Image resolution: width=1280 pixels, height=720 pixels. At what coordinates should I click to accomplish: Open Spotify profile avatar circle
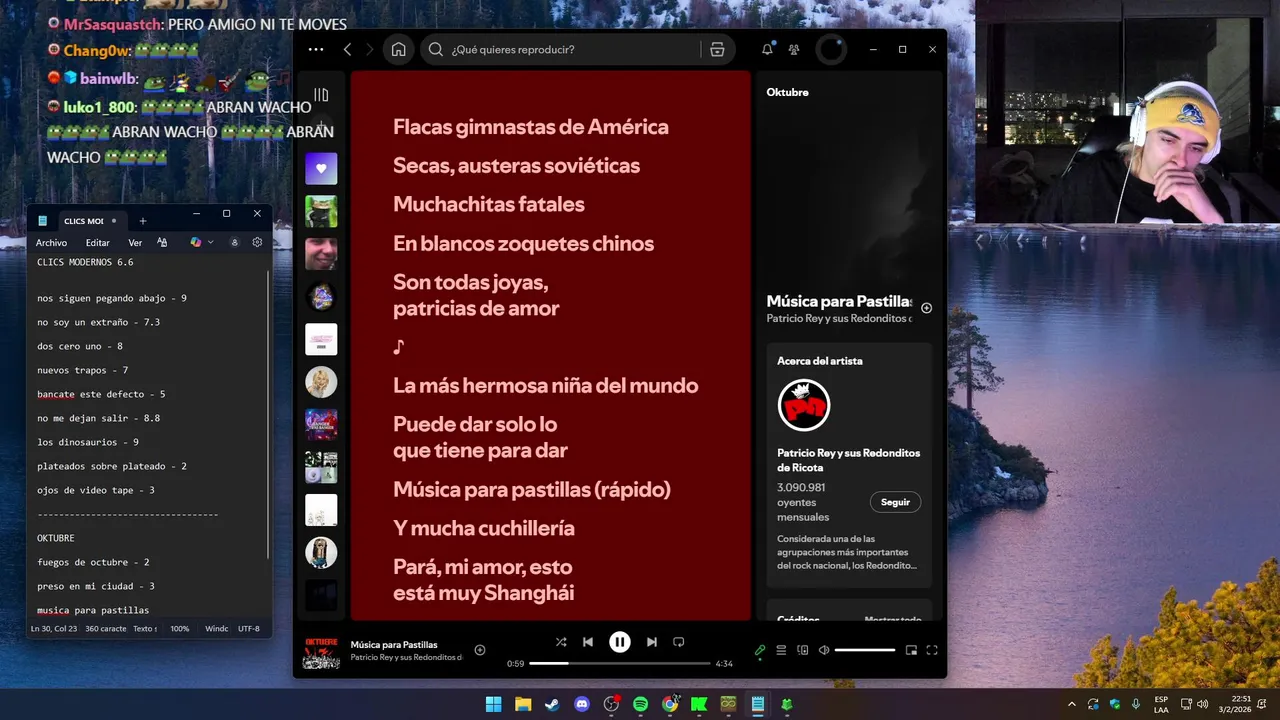pyautogui.click(x=831, y=49)
